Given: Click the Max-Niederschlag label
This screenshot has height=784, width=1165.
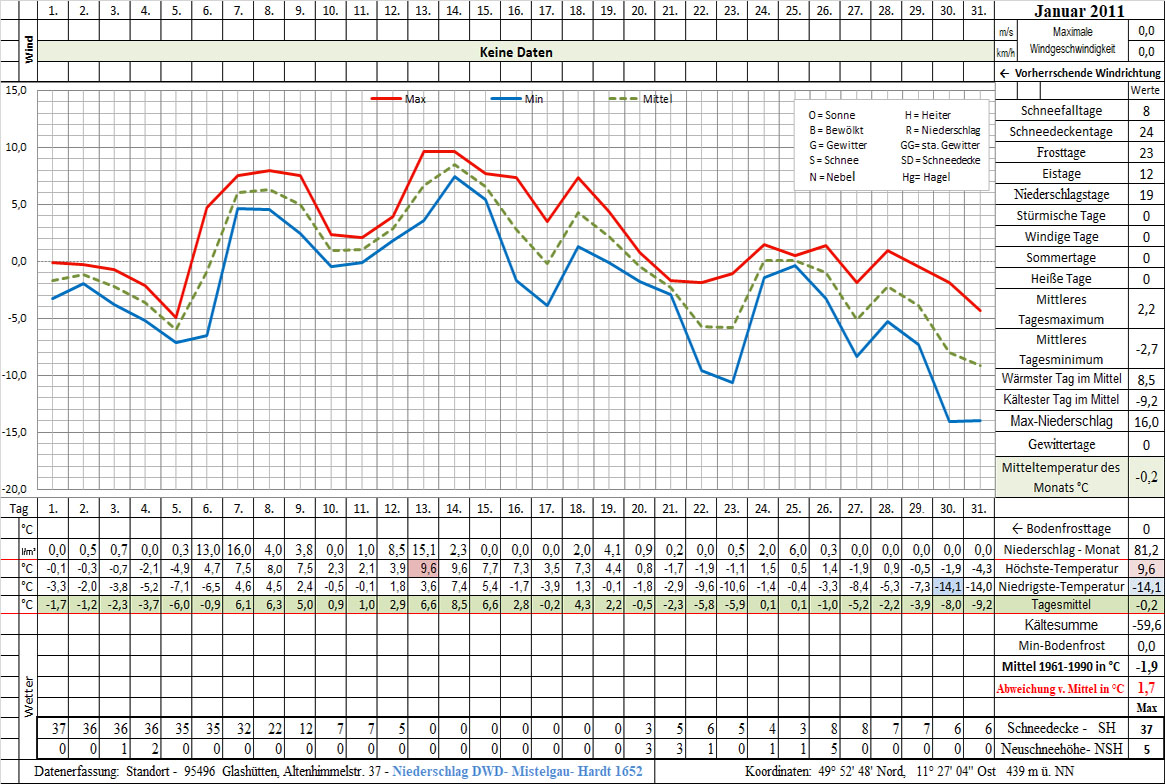Looking at the screenshot, I should point(1061,421).
